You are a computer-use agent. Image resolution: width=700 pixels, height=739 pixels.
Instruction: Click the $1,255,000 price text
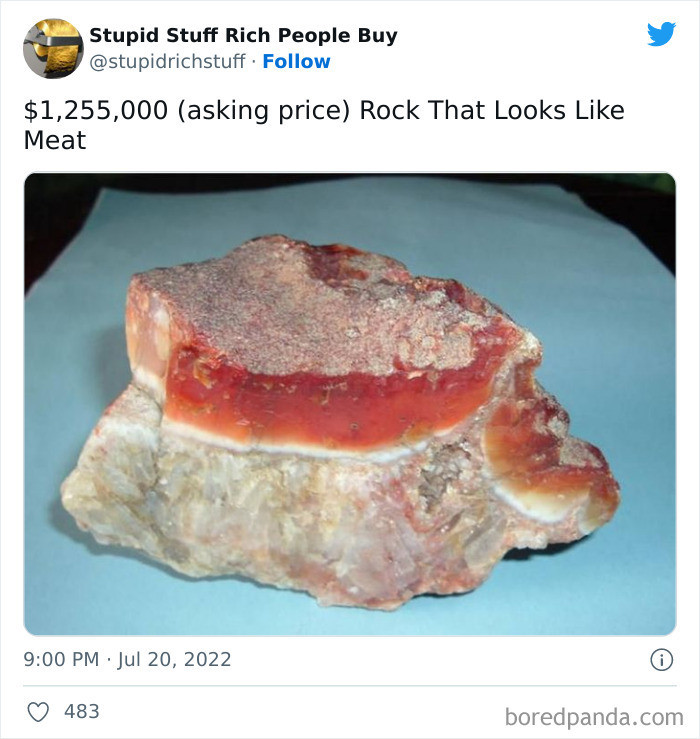point(97,110)
